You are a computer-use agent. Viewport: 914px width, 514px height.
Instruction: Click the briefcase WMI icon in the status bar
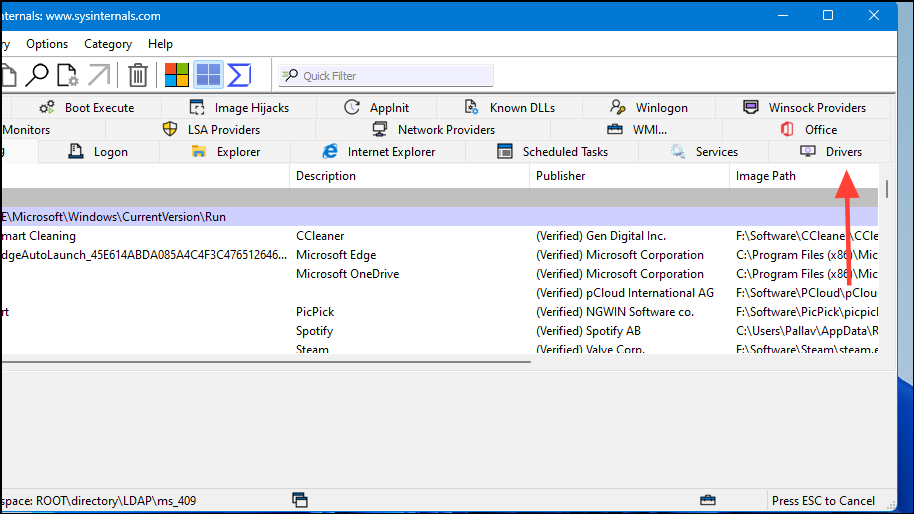coord(708,500)
